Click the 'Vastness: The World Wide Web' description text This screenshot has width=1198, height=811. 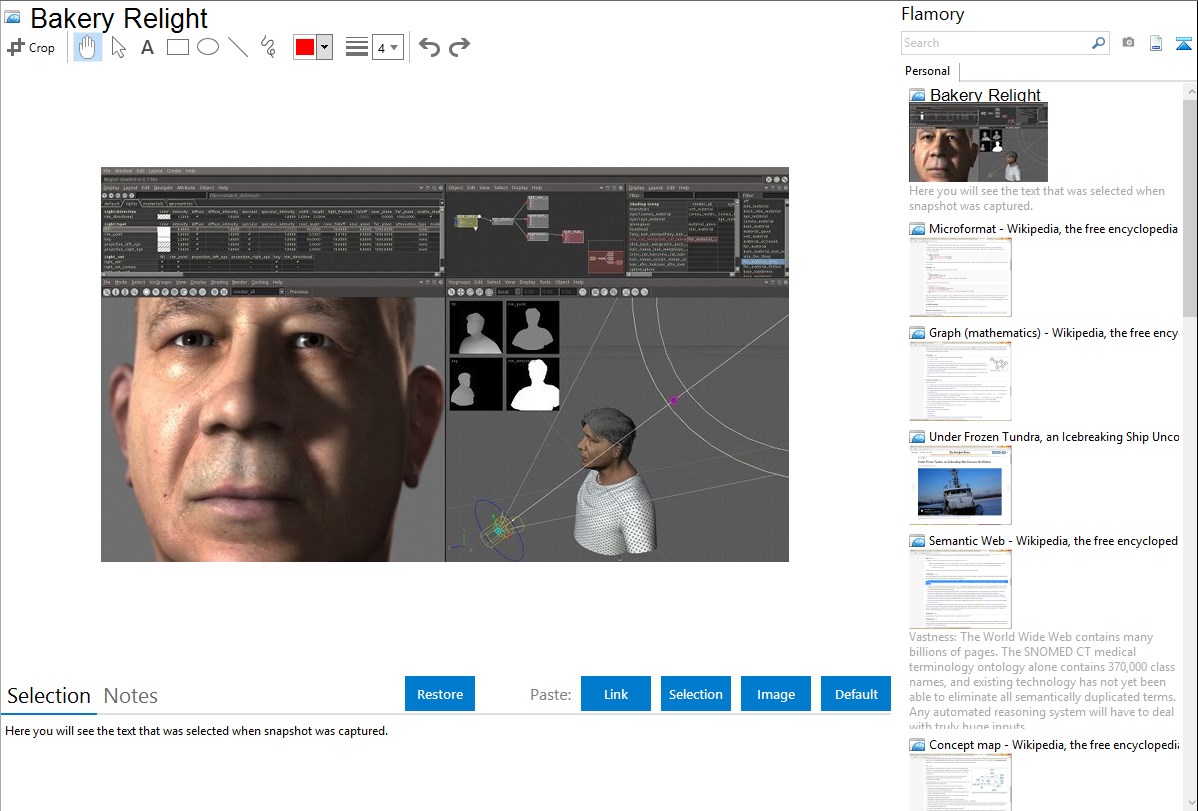(1042, 682)
